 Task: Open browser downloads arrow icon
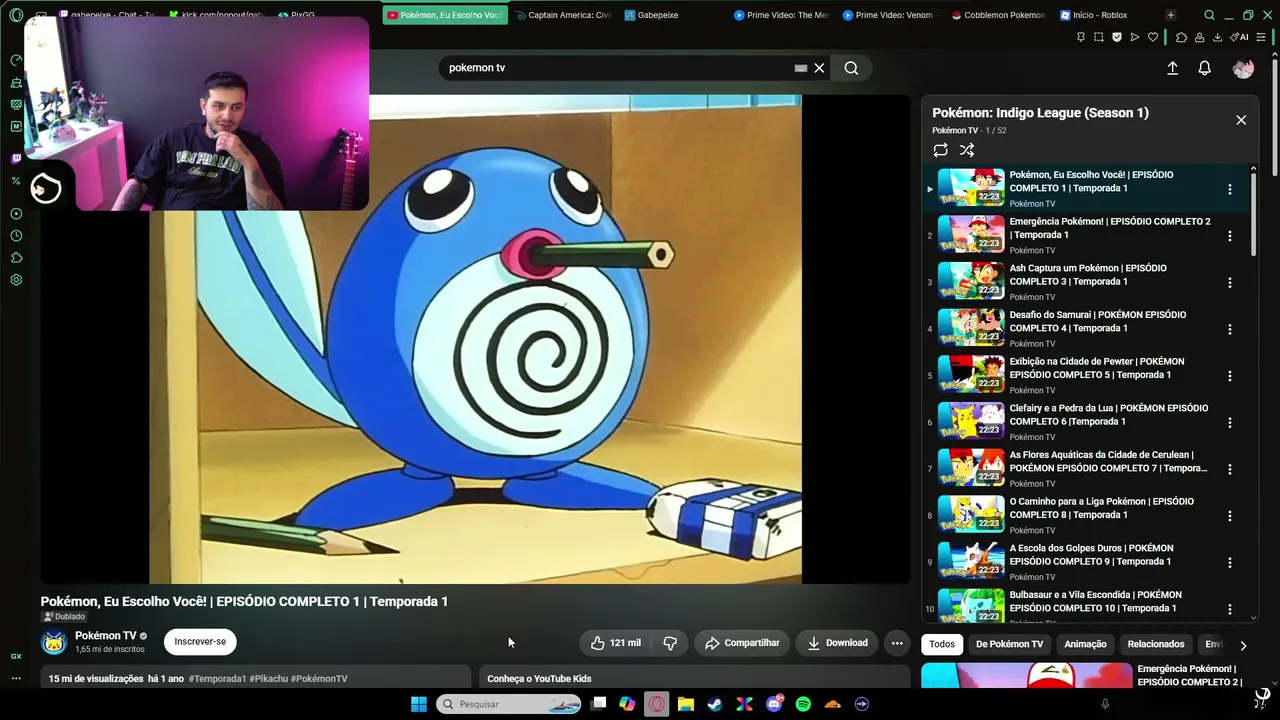1217,37
